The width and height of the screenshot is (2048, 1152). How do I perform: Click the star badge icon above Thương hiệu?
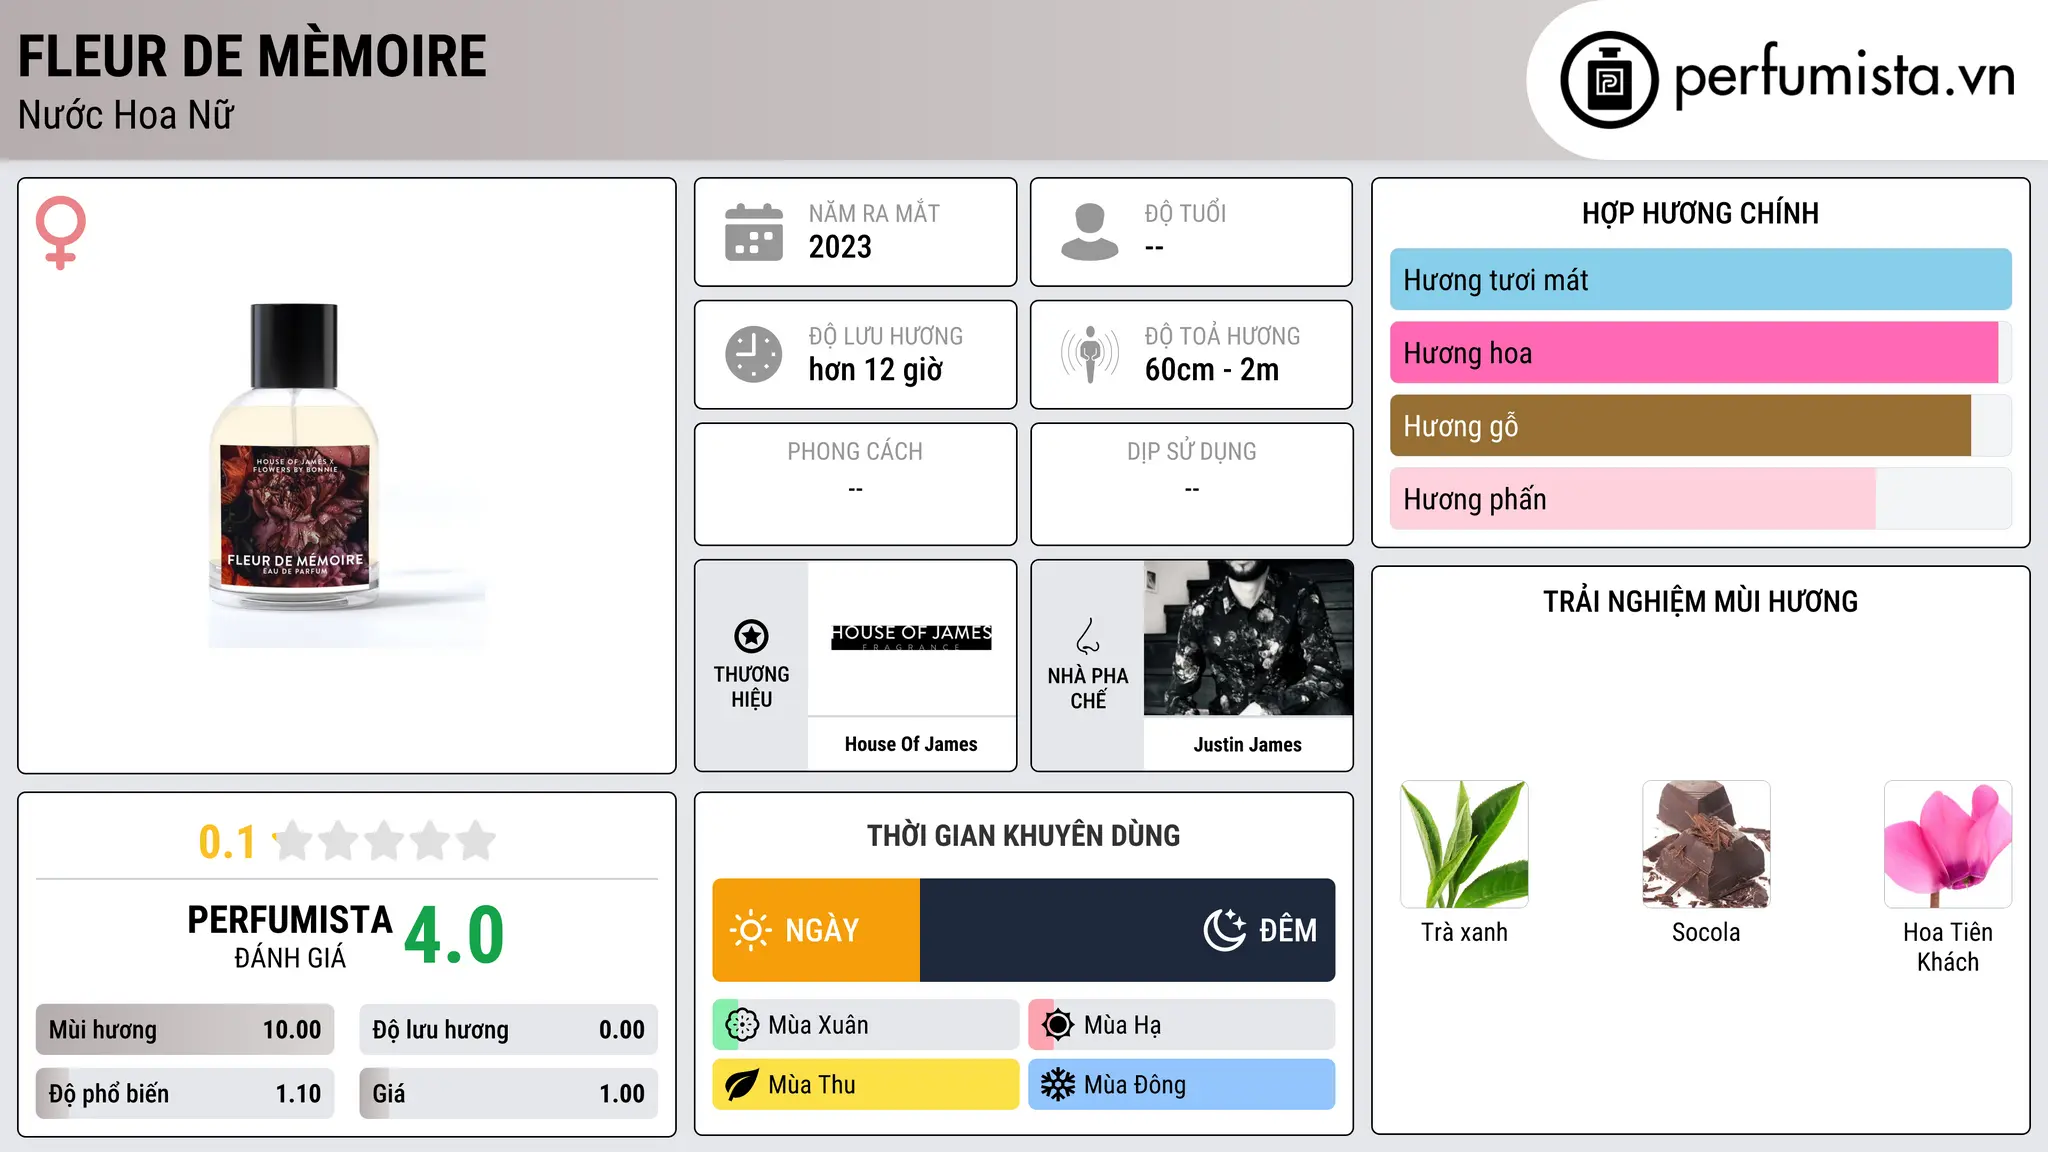(751, 636)
